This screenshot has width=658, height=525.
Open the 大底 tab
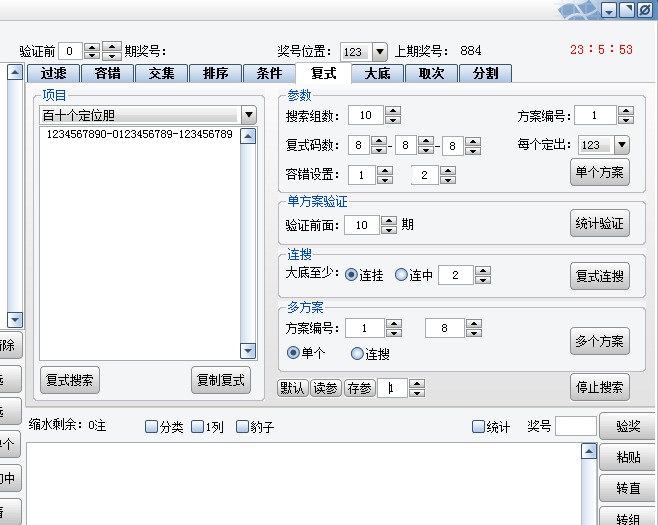click(377, 73)
